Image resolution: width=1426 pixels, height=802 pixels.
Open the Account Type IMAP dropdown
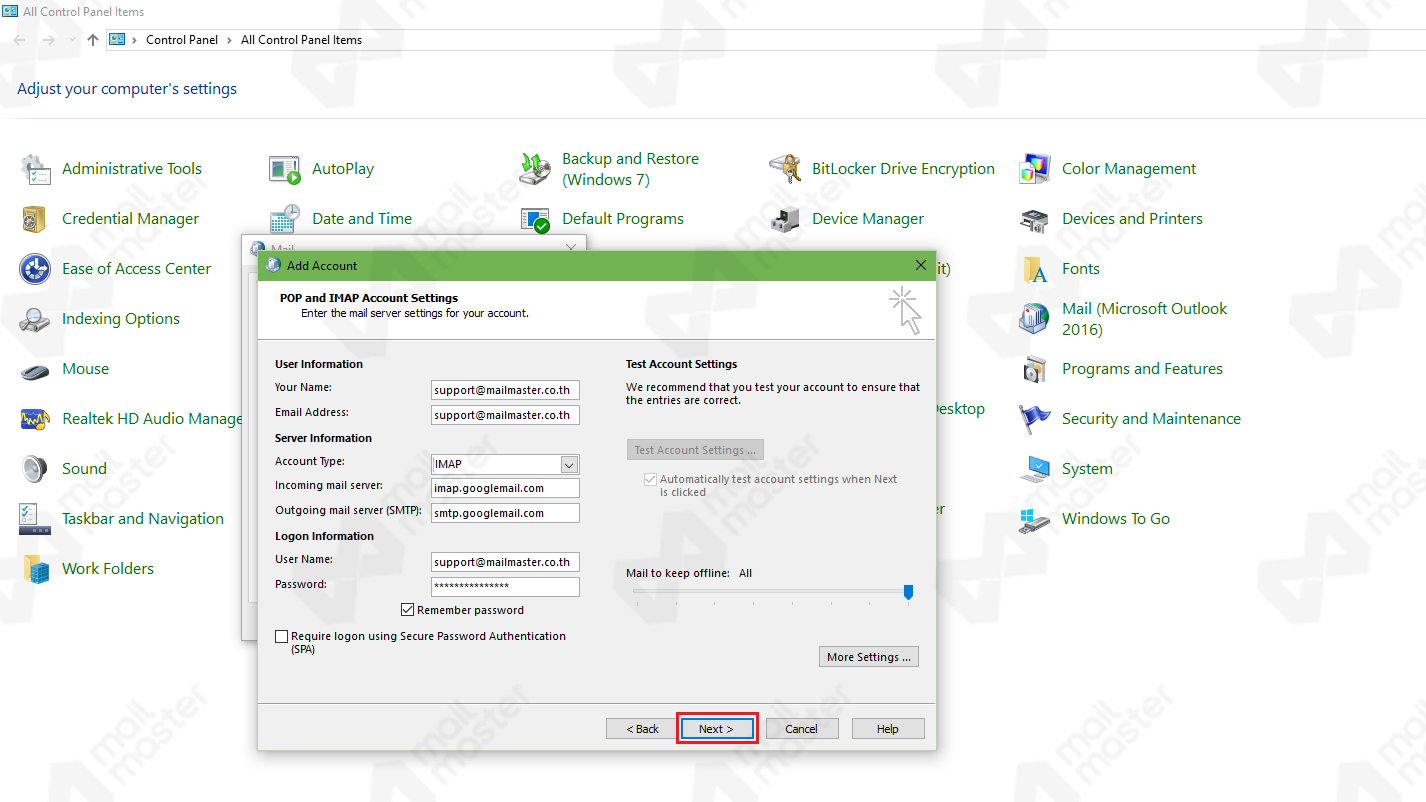click(x=569, y=464)
